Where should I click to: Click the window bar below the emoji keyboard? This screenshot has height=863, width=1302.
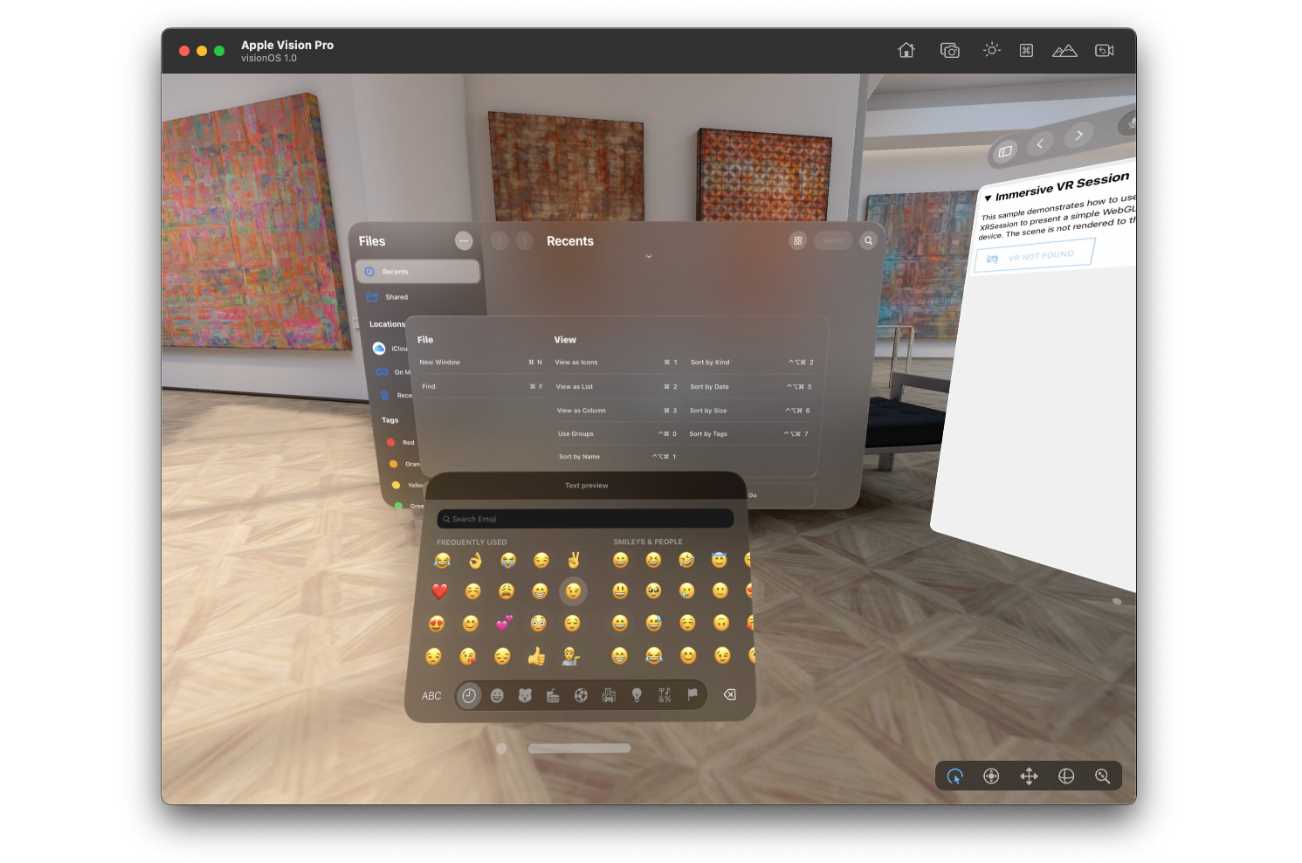579,748
